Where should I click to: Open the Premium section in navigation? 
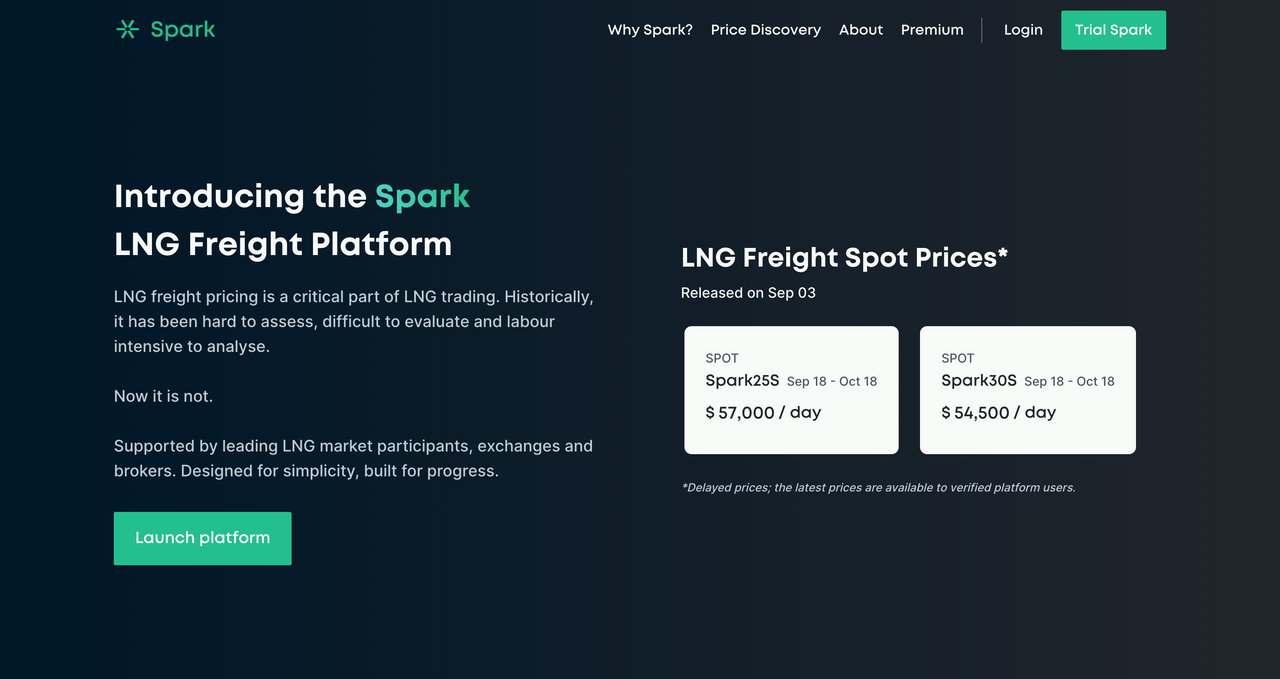pyautogui.click(x=932, y=30)
